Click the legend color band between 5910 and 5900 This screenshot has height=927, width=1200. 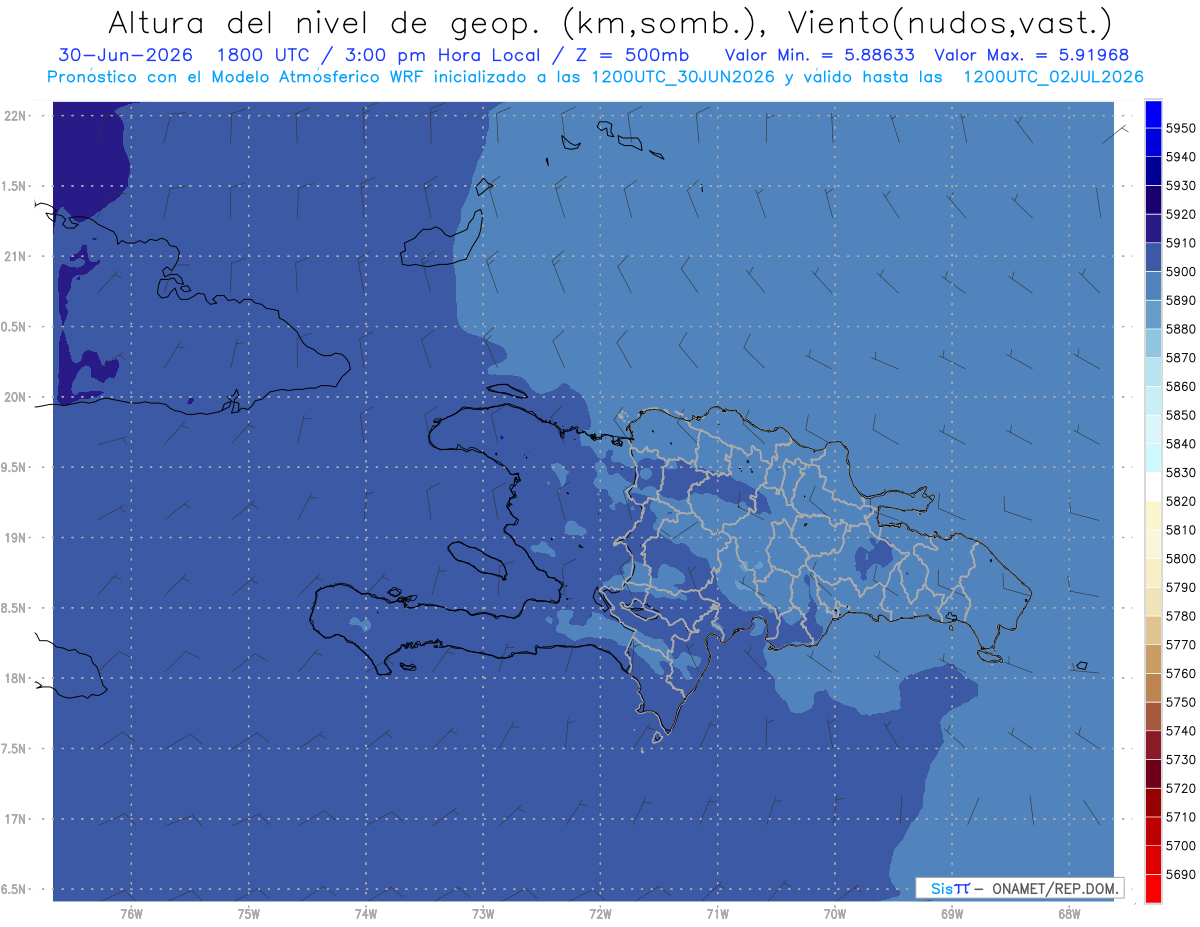[1153, 257]
